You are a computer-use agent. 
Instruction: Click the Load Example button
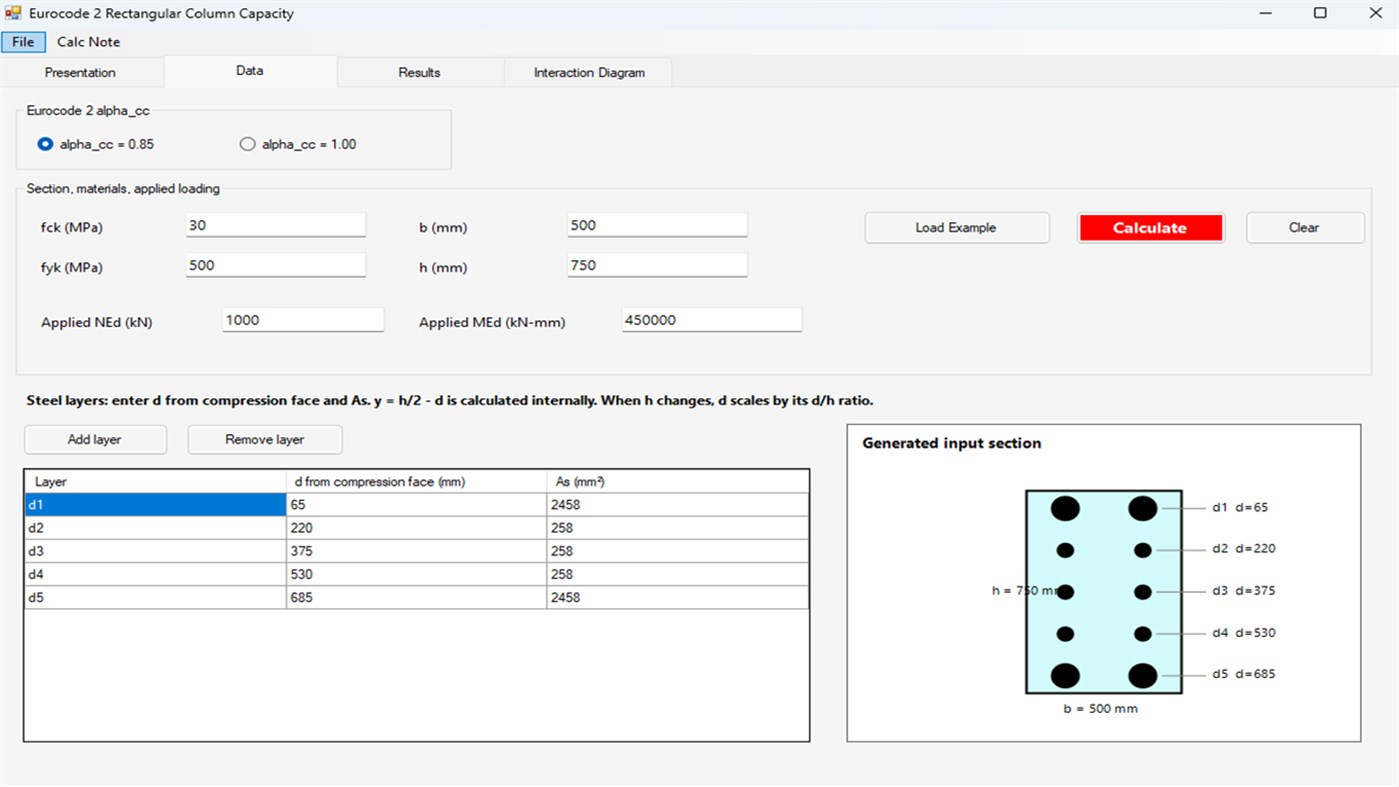956,227
